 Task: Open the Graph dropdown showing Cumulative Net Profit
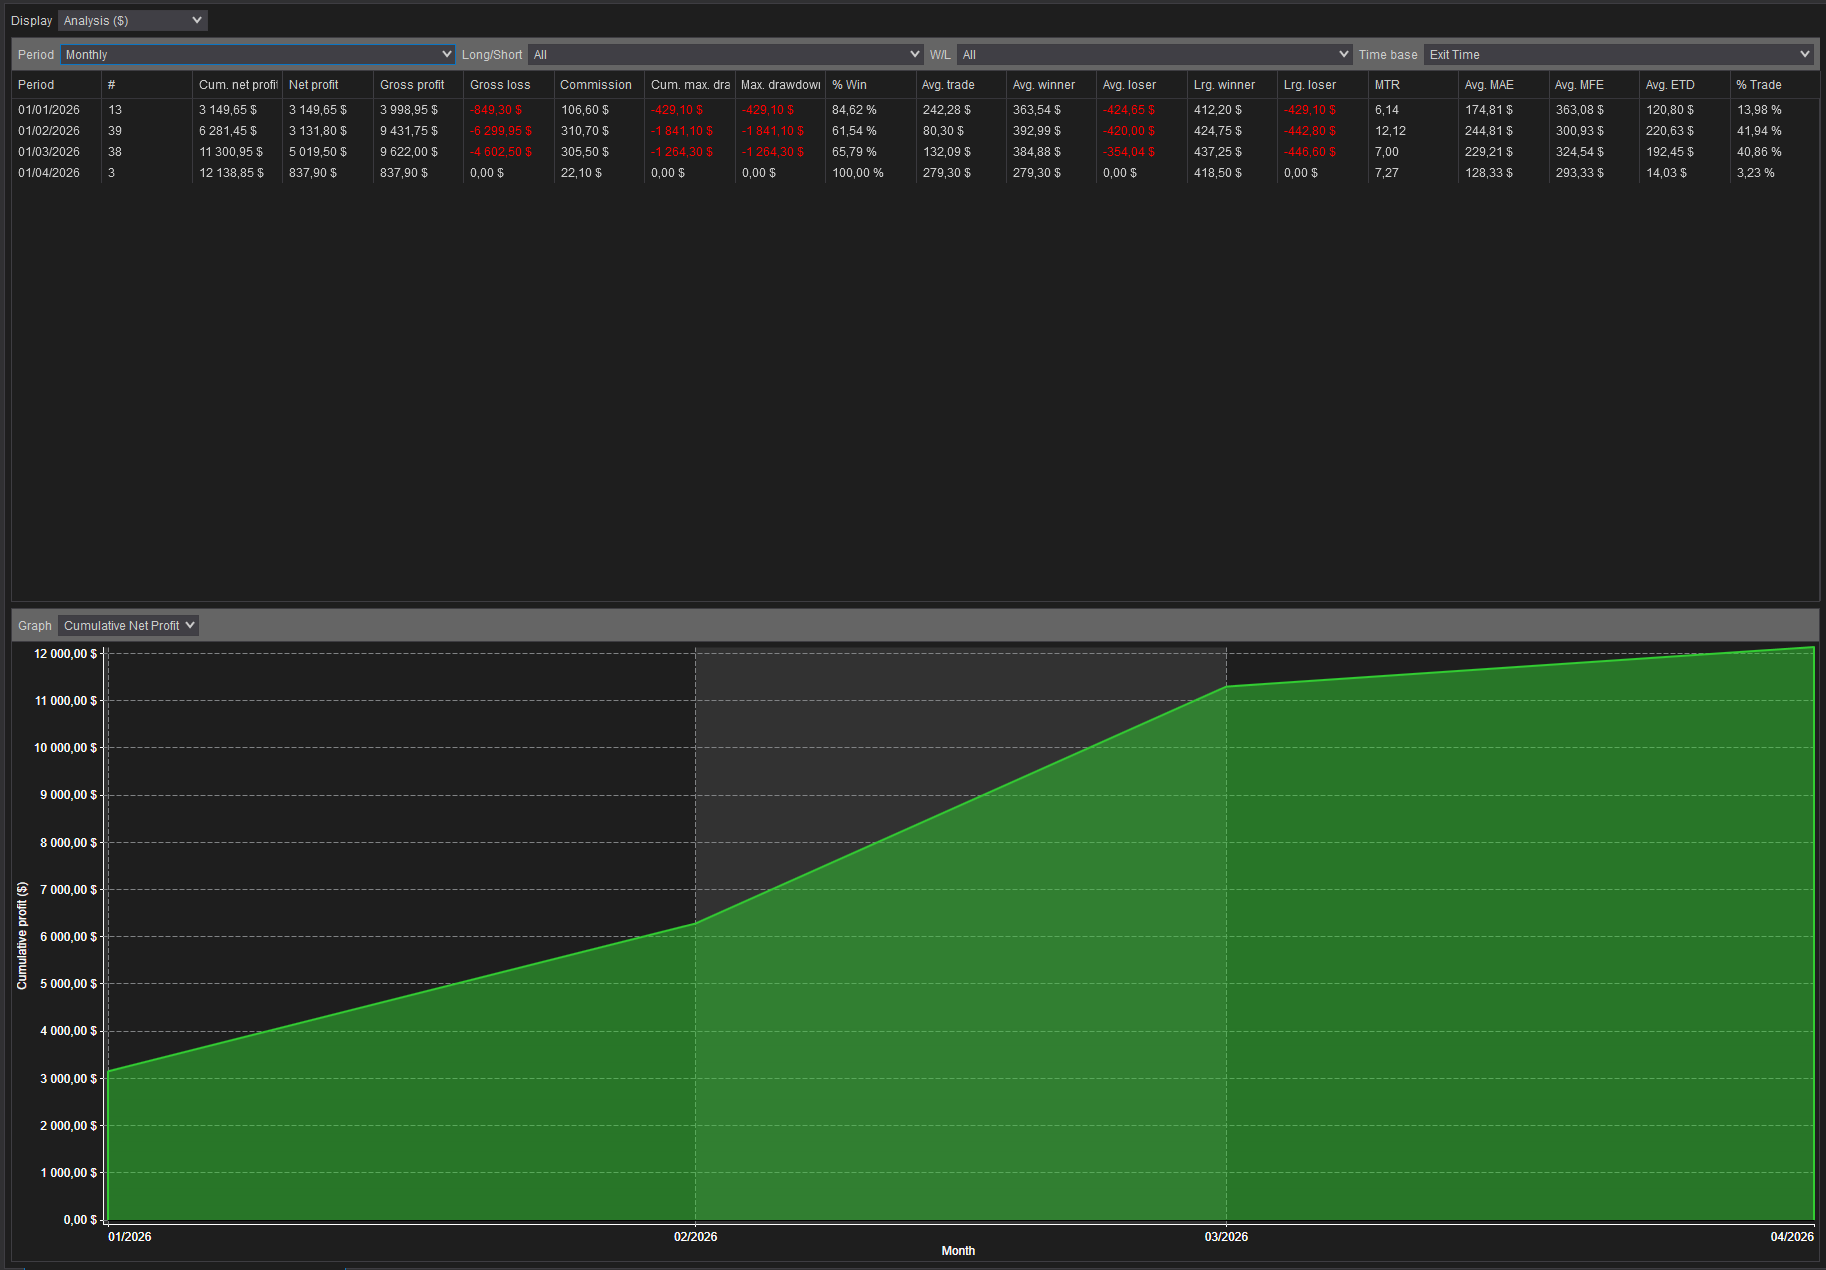pos(127,625)
